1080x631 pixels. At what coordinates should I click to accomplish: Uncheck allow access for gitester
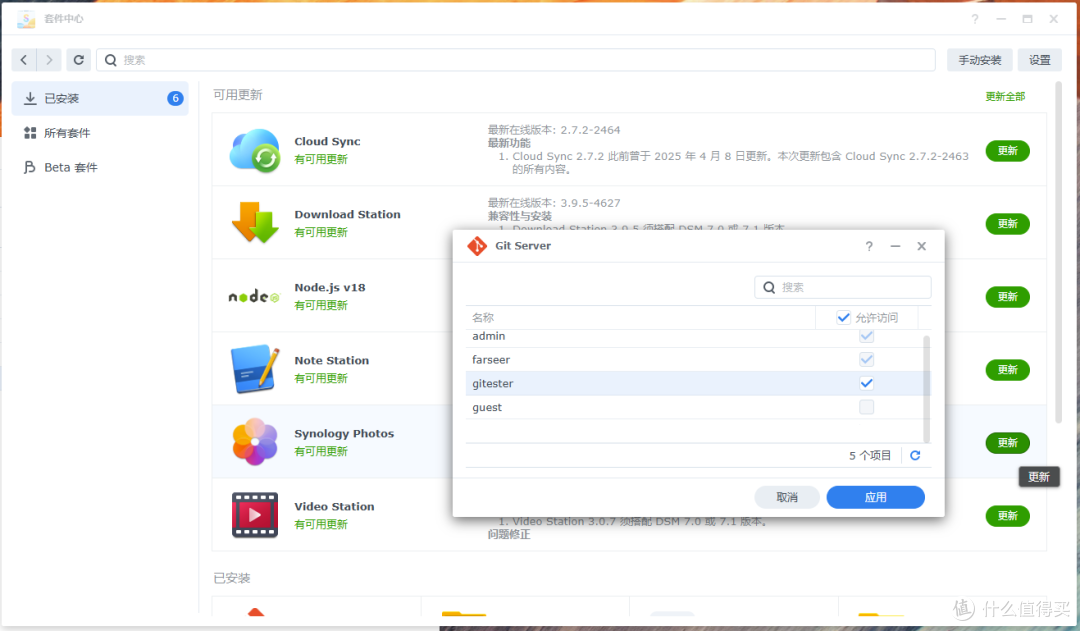click(866, 383)
